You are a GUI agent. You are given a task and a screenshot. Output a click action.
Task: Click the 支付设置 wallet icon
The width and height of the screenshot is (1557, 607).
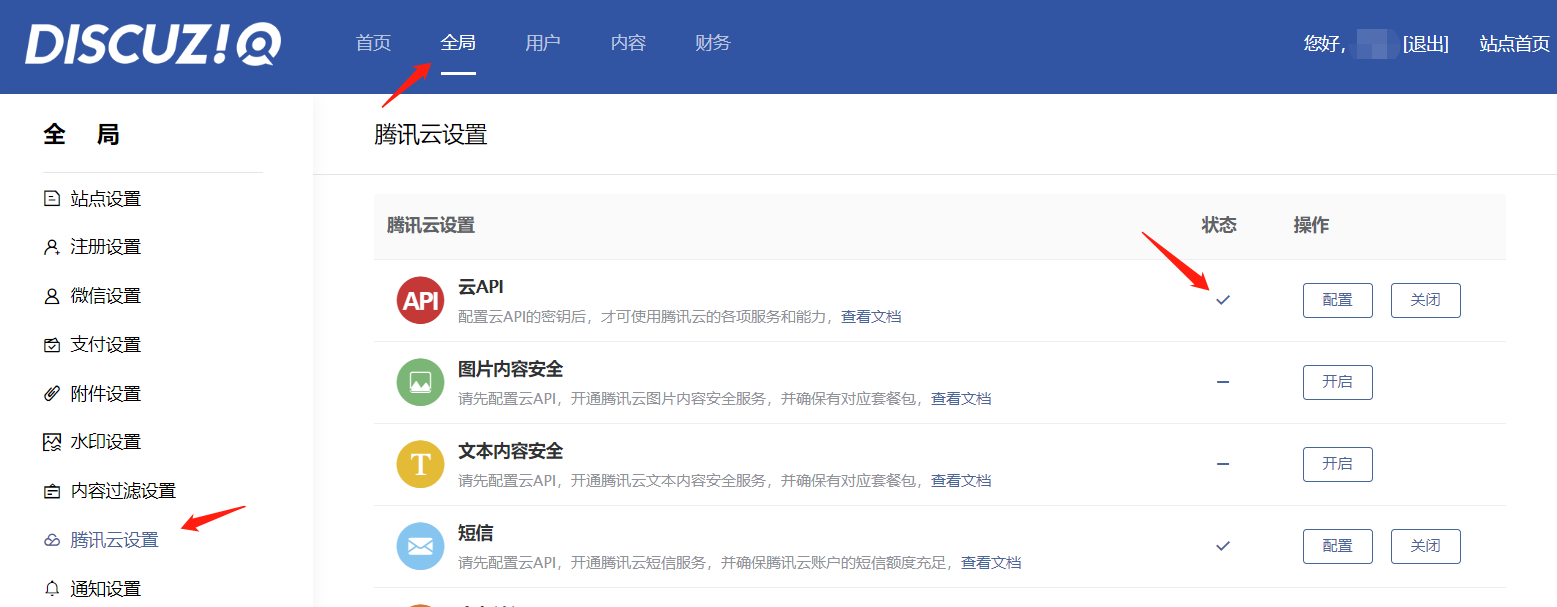pyautogui.click(x=52, y=345)
